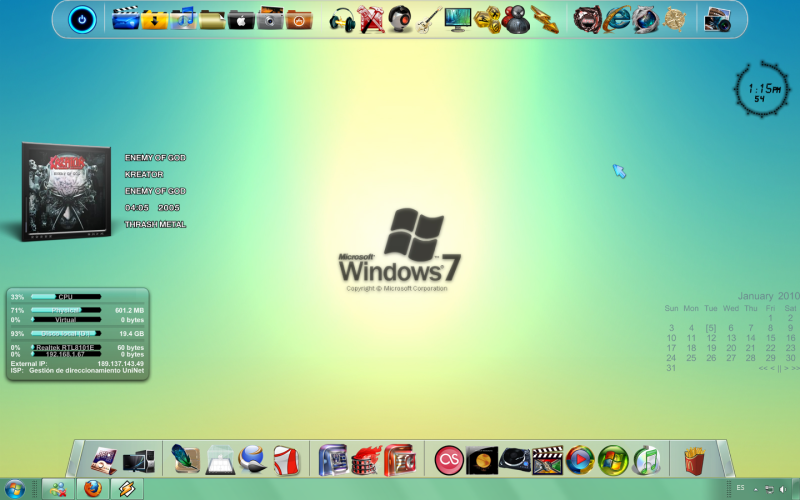The height and width of the screenshot is (500, 800).
Task: Select today's date [5] in calendar
Action: point(711,328)
